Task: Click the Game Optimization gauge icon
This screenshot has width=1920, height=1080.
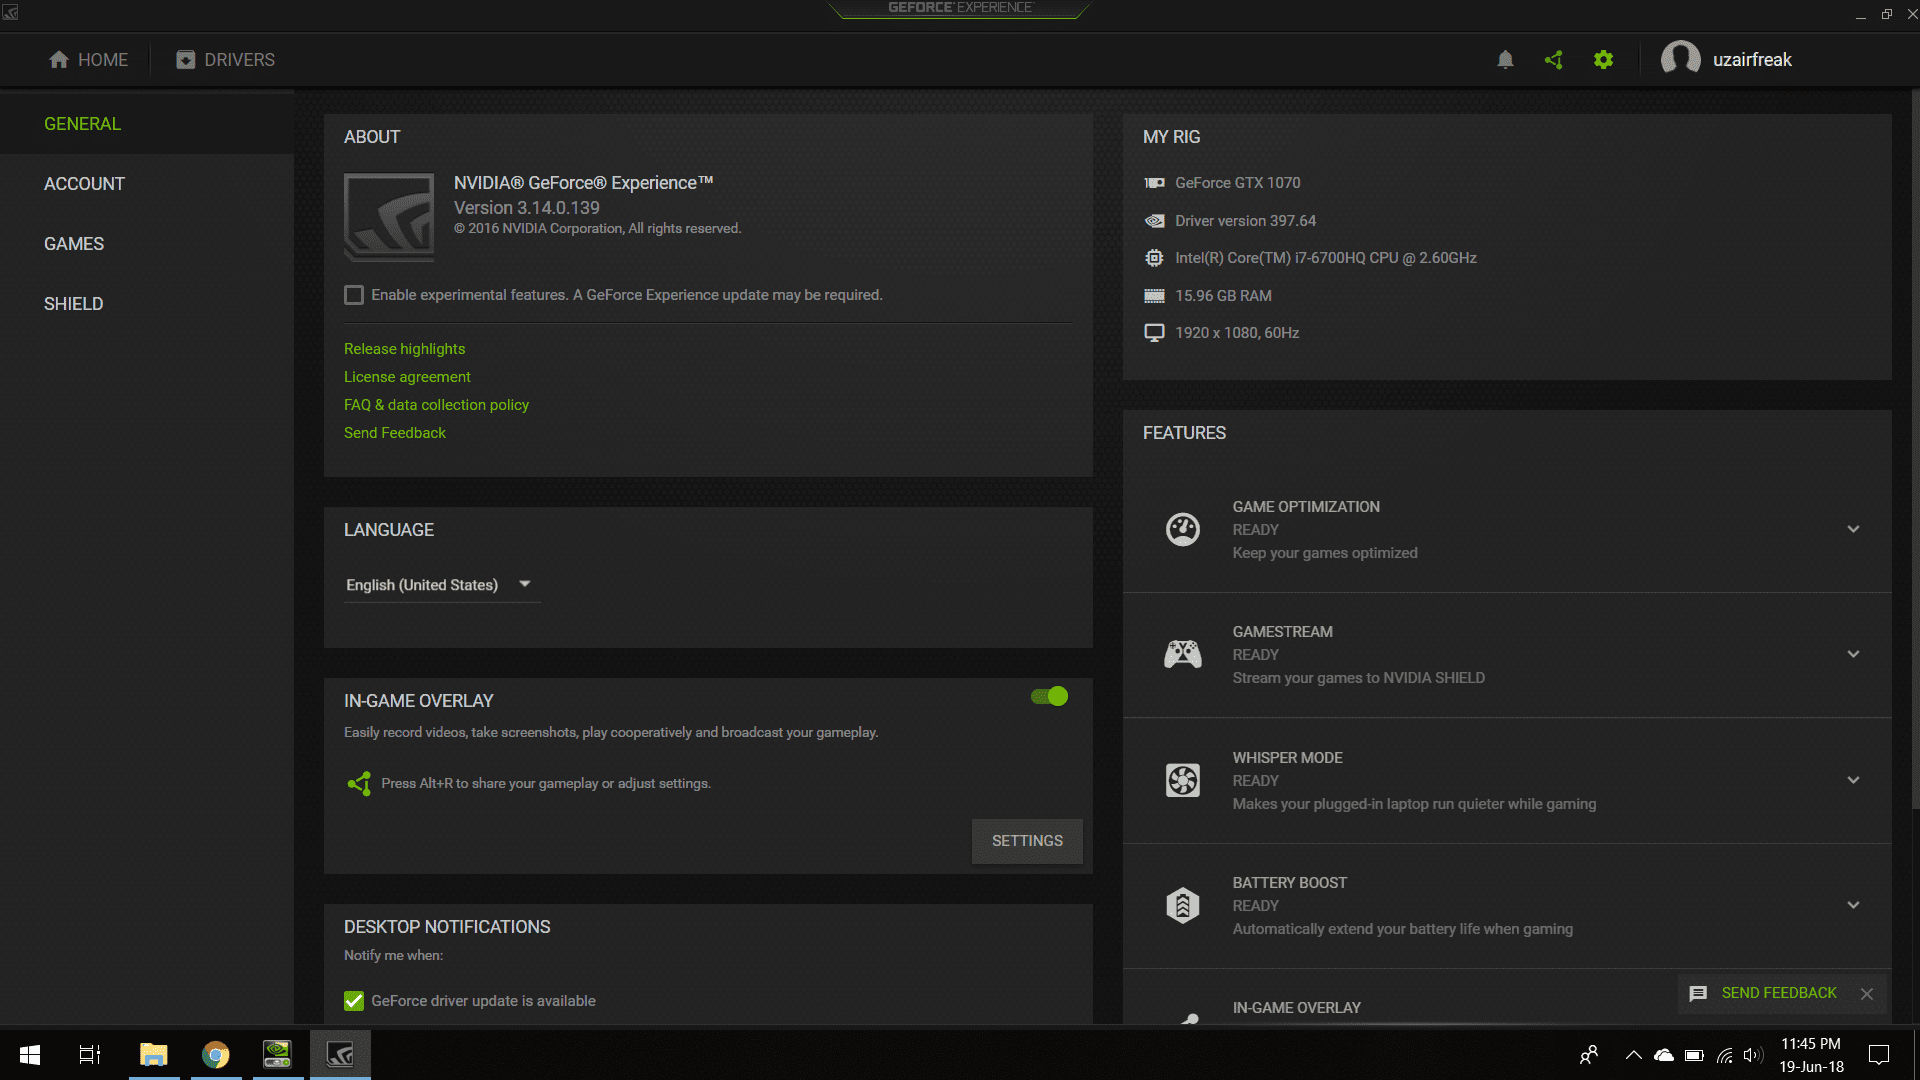Action: tap(1182, 529)
